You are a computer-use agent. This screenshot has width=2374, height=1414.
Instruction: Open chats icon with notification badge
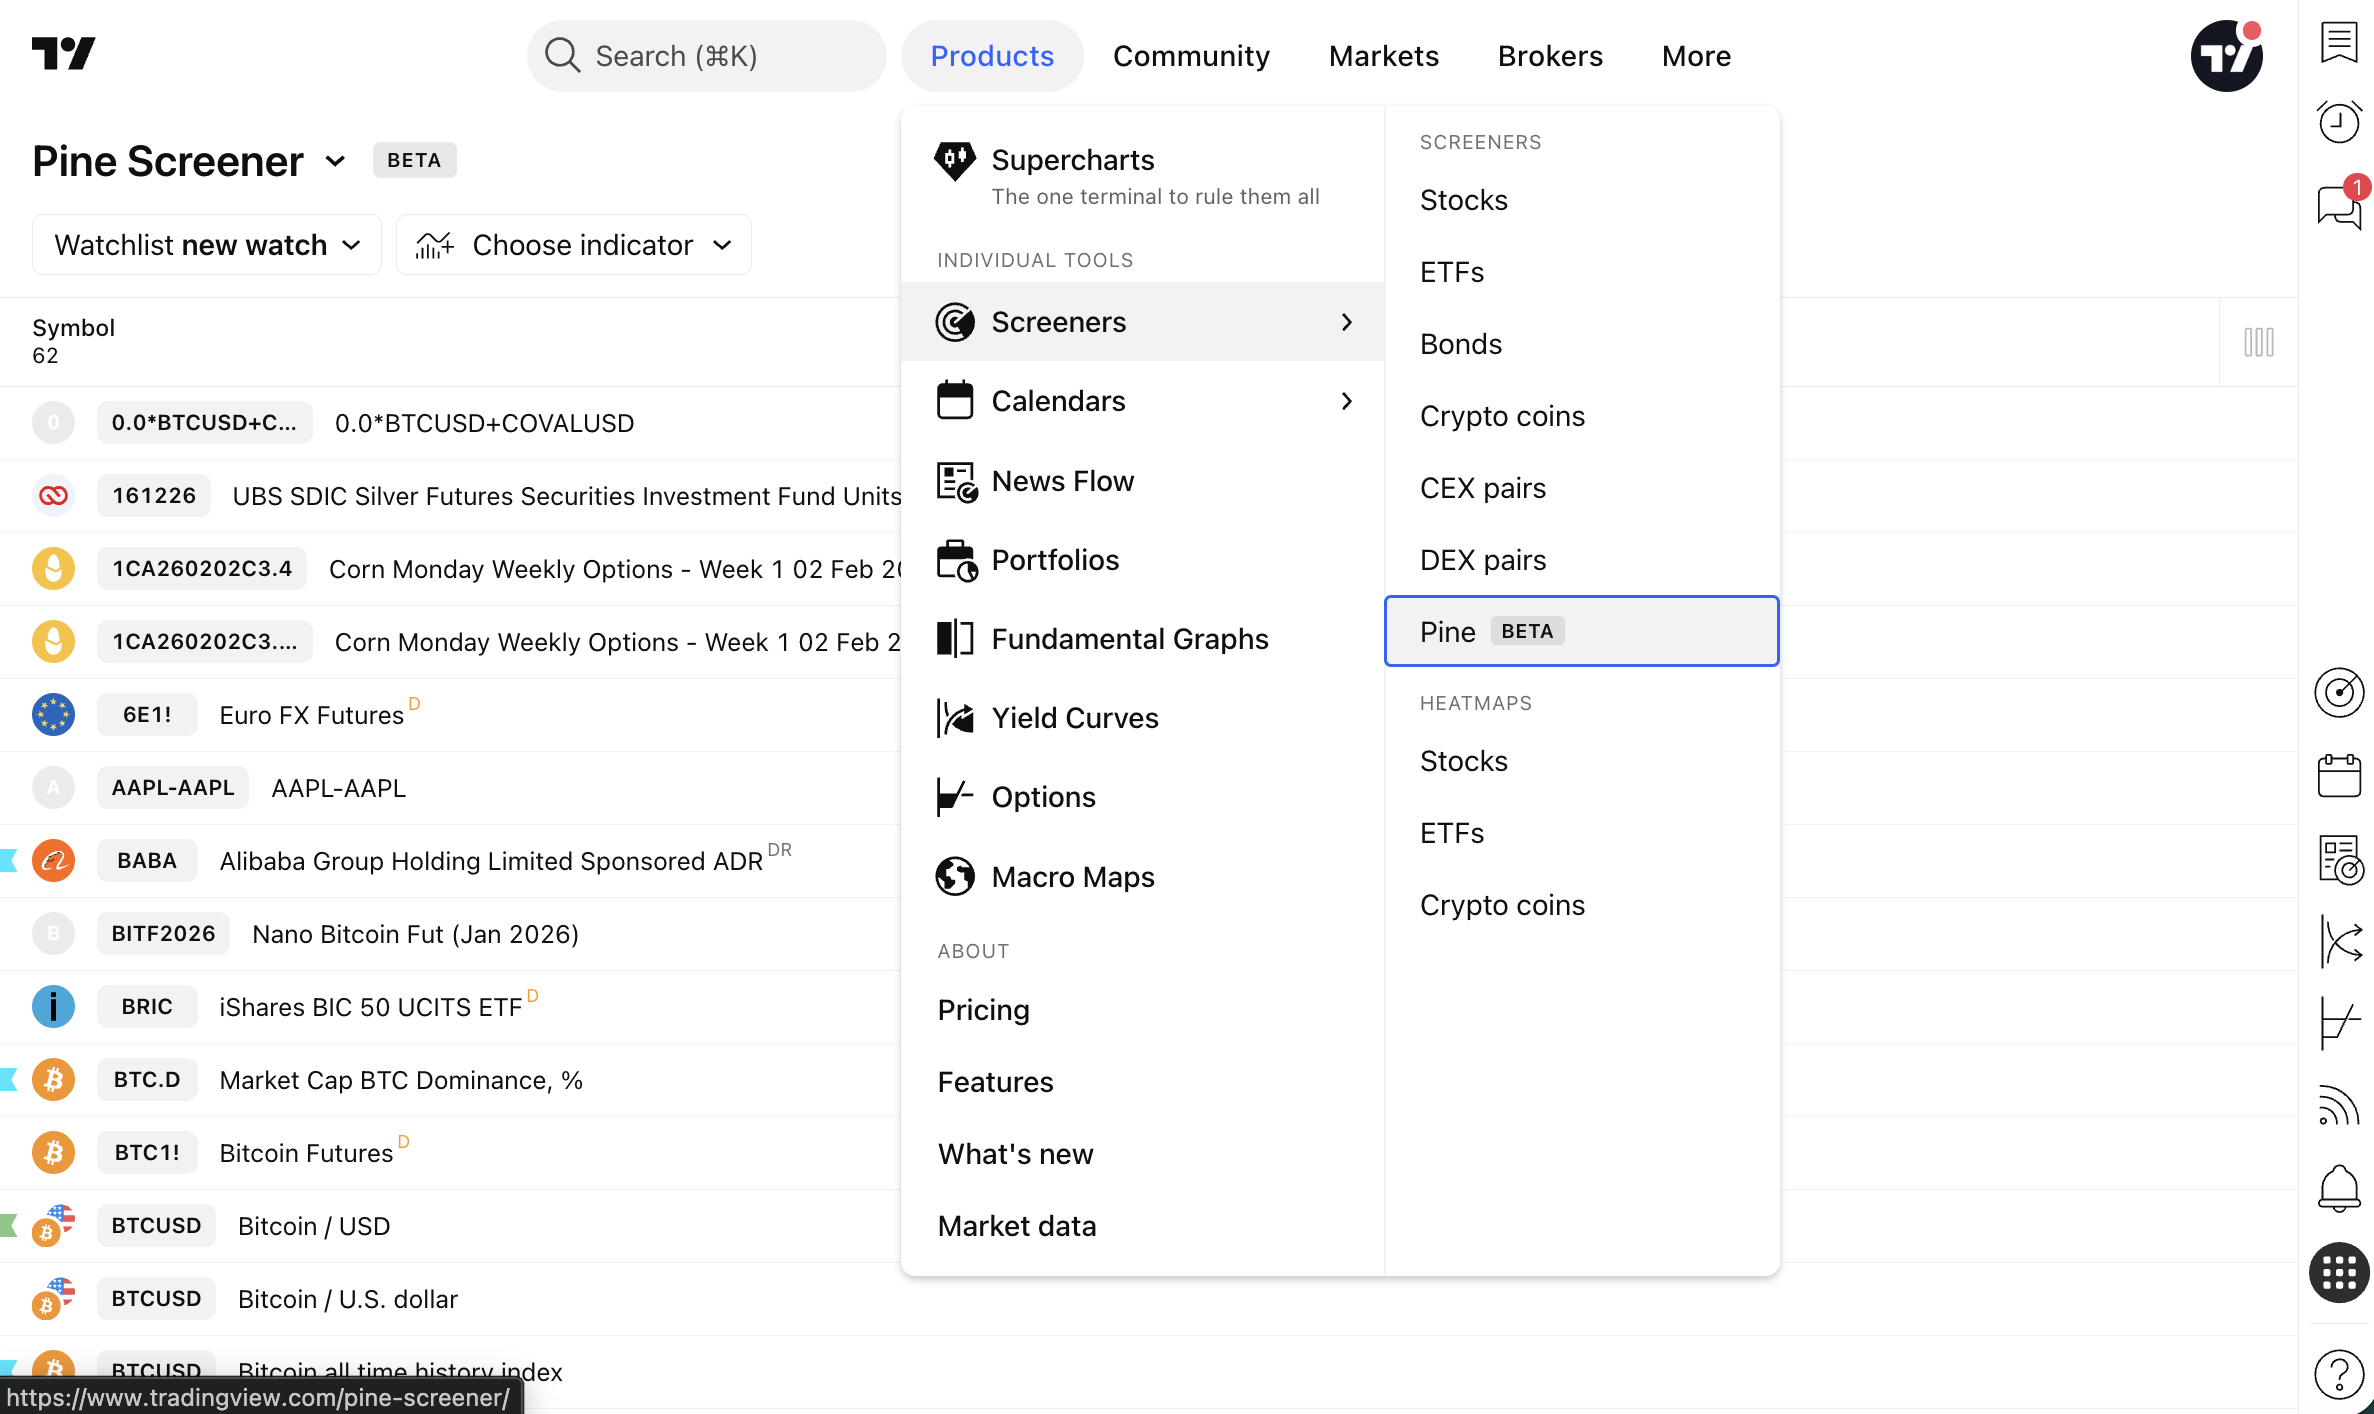point(2338,206)
